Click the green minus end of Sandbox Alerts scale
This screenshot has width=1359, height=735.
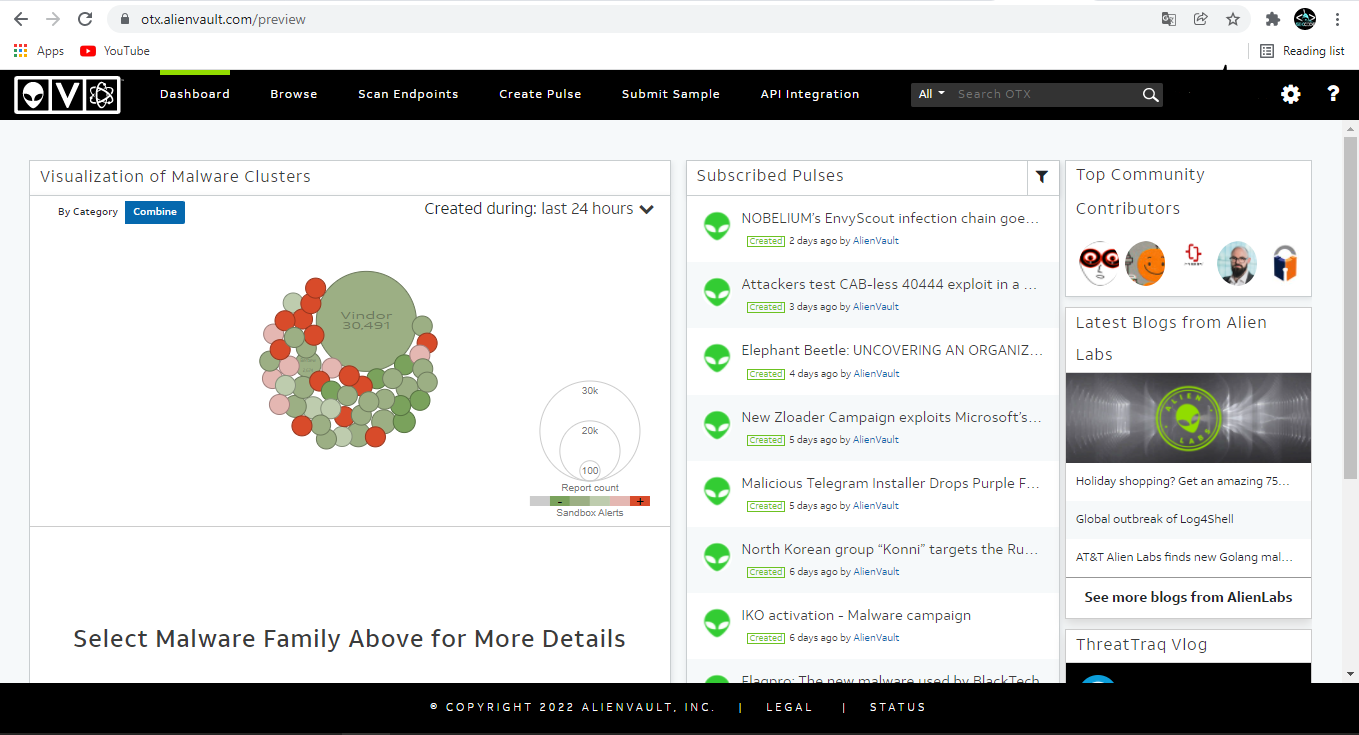click(x=560, y=501)
